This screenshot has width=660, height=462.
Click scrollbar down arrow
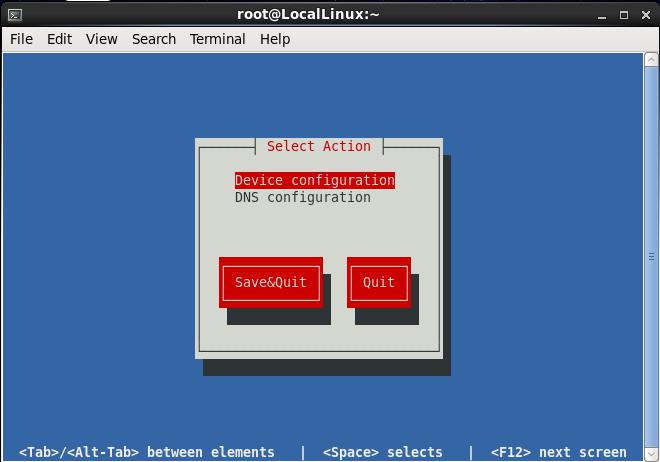click(651, 454)
